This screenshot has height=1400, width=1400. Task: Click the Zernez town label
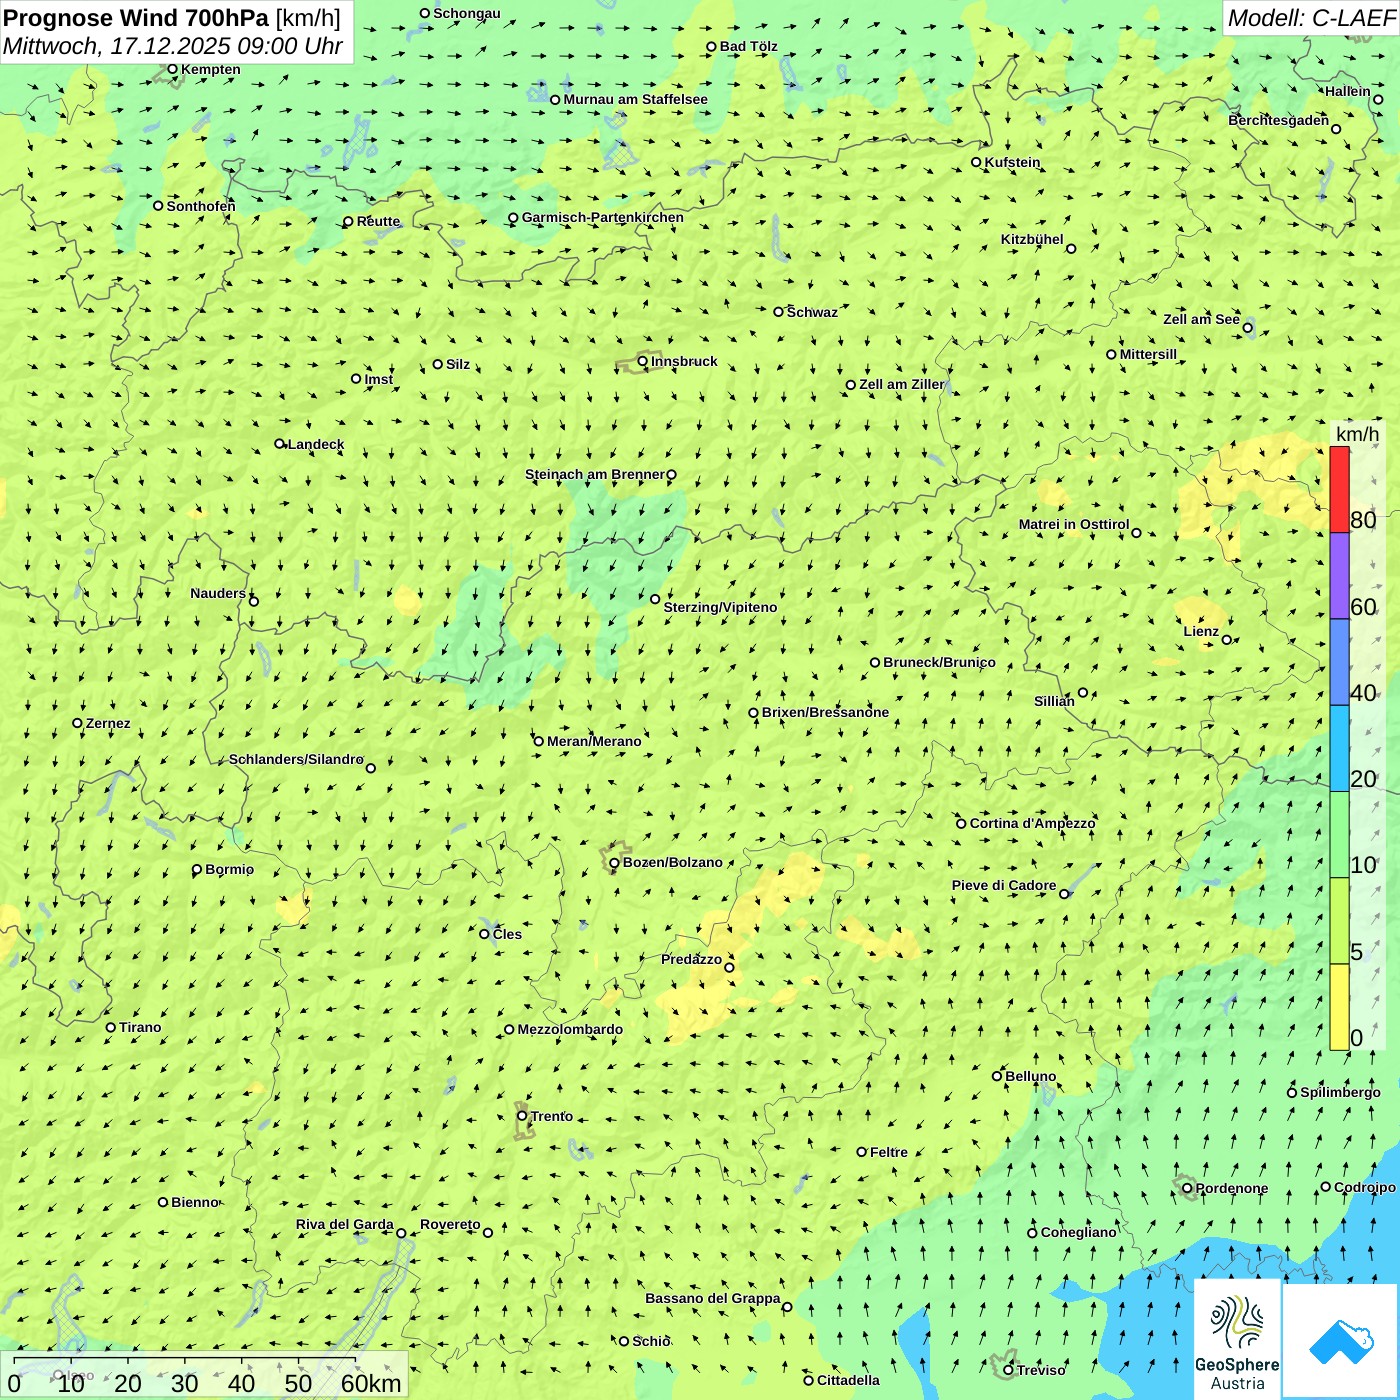(108, 723)
